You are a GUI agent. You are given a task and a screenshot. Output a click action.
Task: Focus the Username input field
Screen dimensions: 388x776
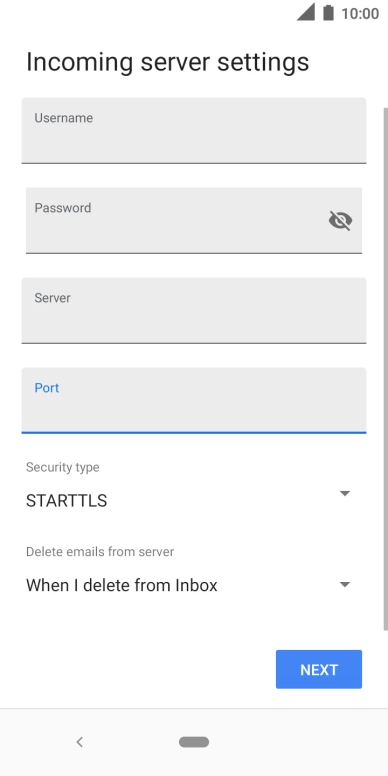194,131
